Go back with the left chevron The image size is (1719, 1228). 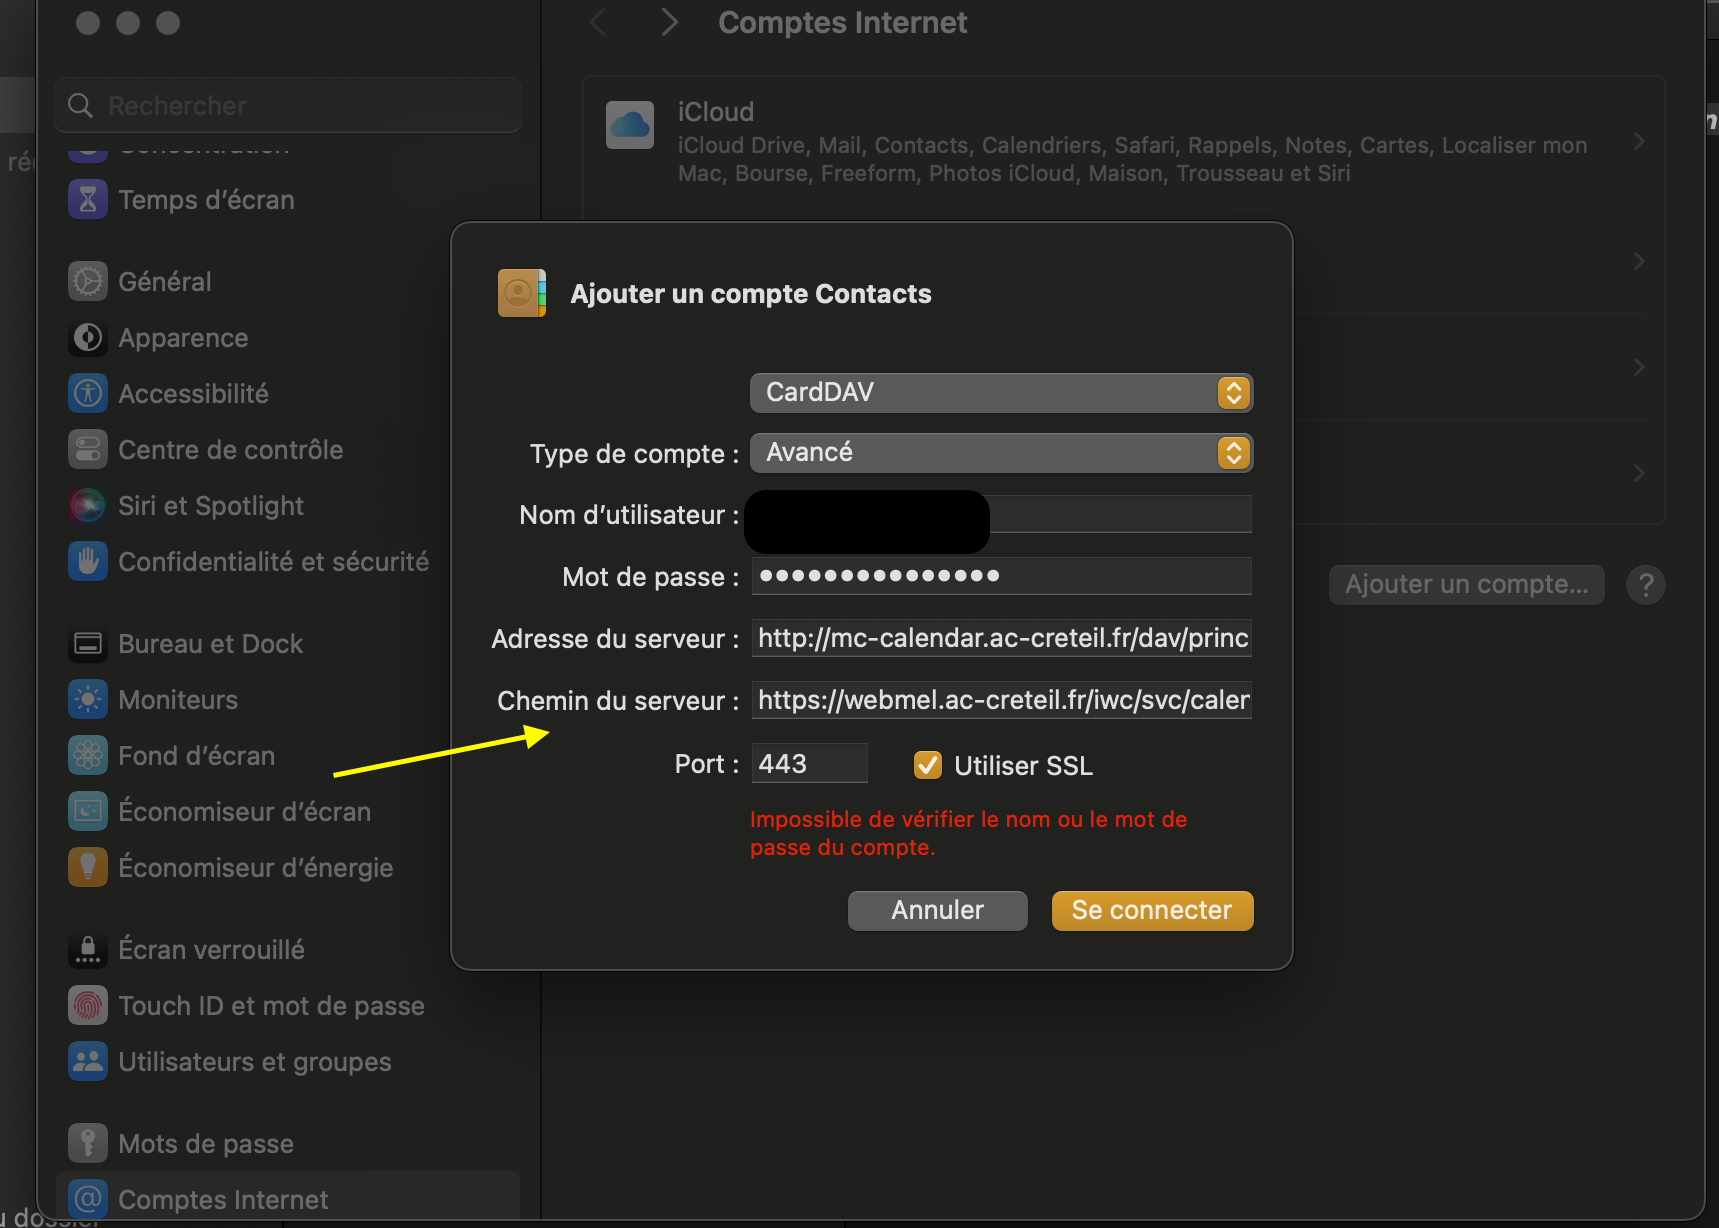click(x=598, y=22)
